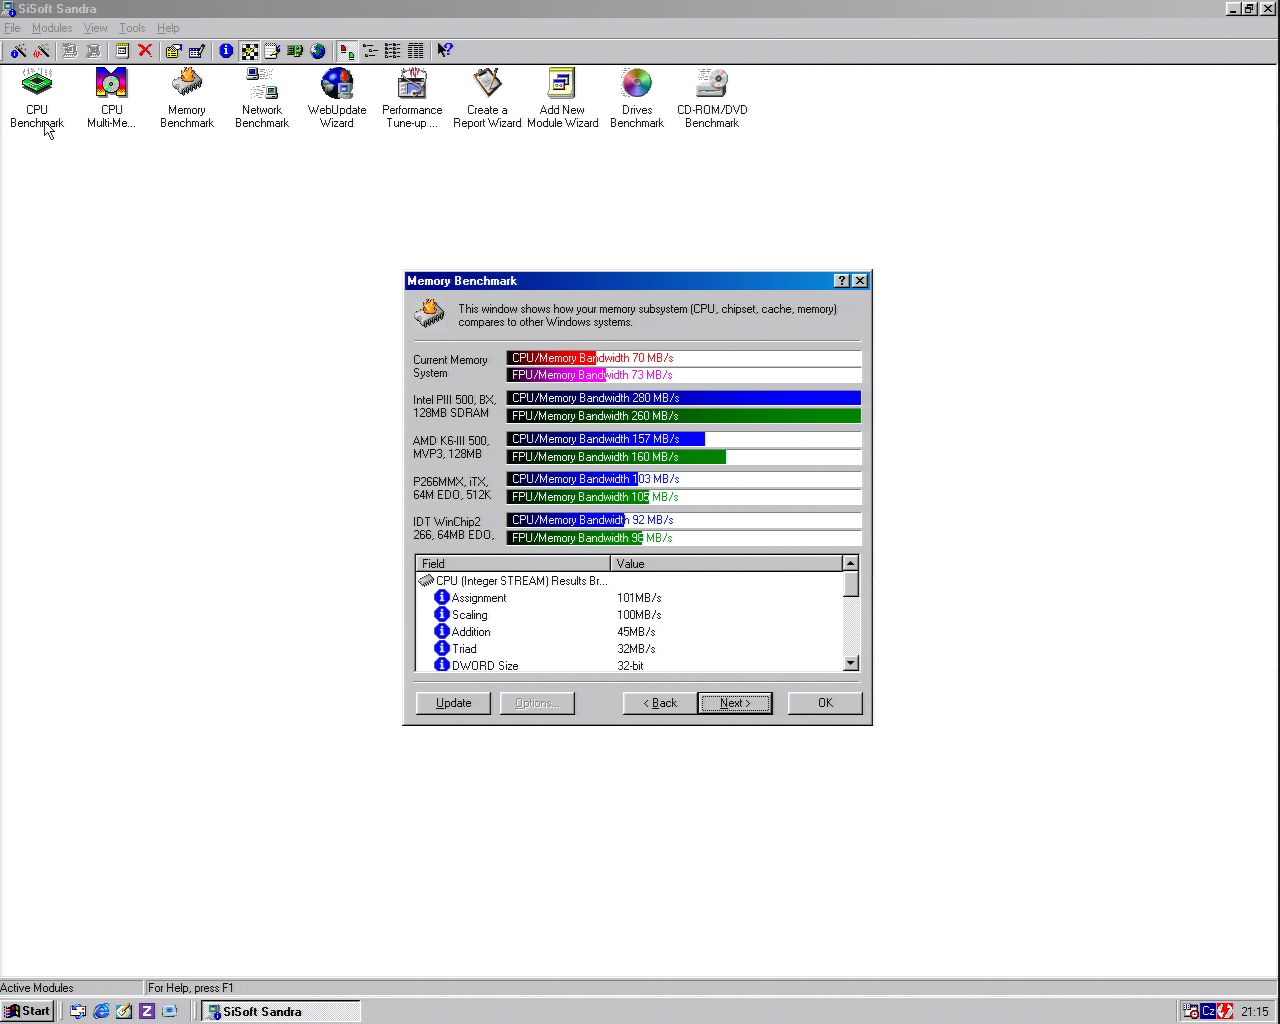
Task: Switch to list view in toolbar
Action: click(x=393, y=50)
